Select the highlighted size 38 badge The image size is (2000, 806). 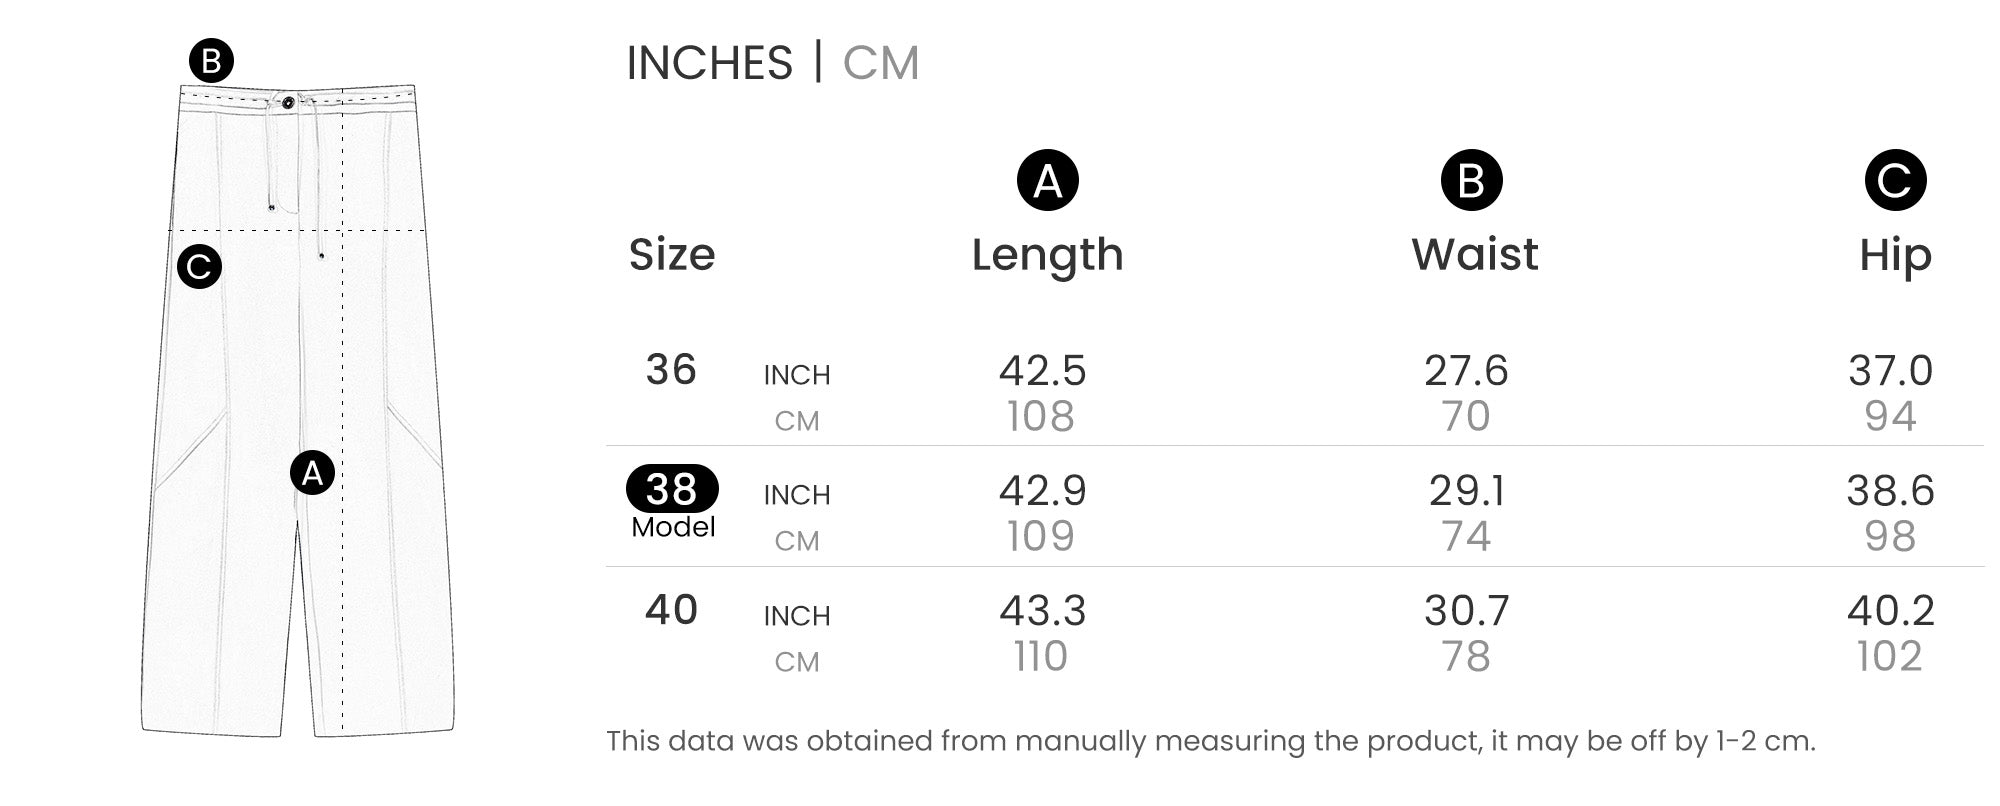point(672,489)
